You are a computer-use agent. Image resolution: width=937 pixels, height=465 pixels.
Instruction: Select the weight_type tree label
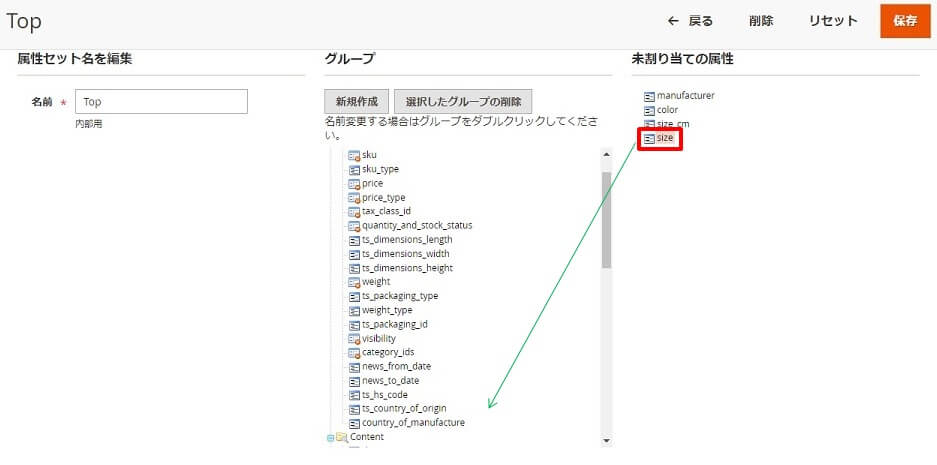point(387,310)
